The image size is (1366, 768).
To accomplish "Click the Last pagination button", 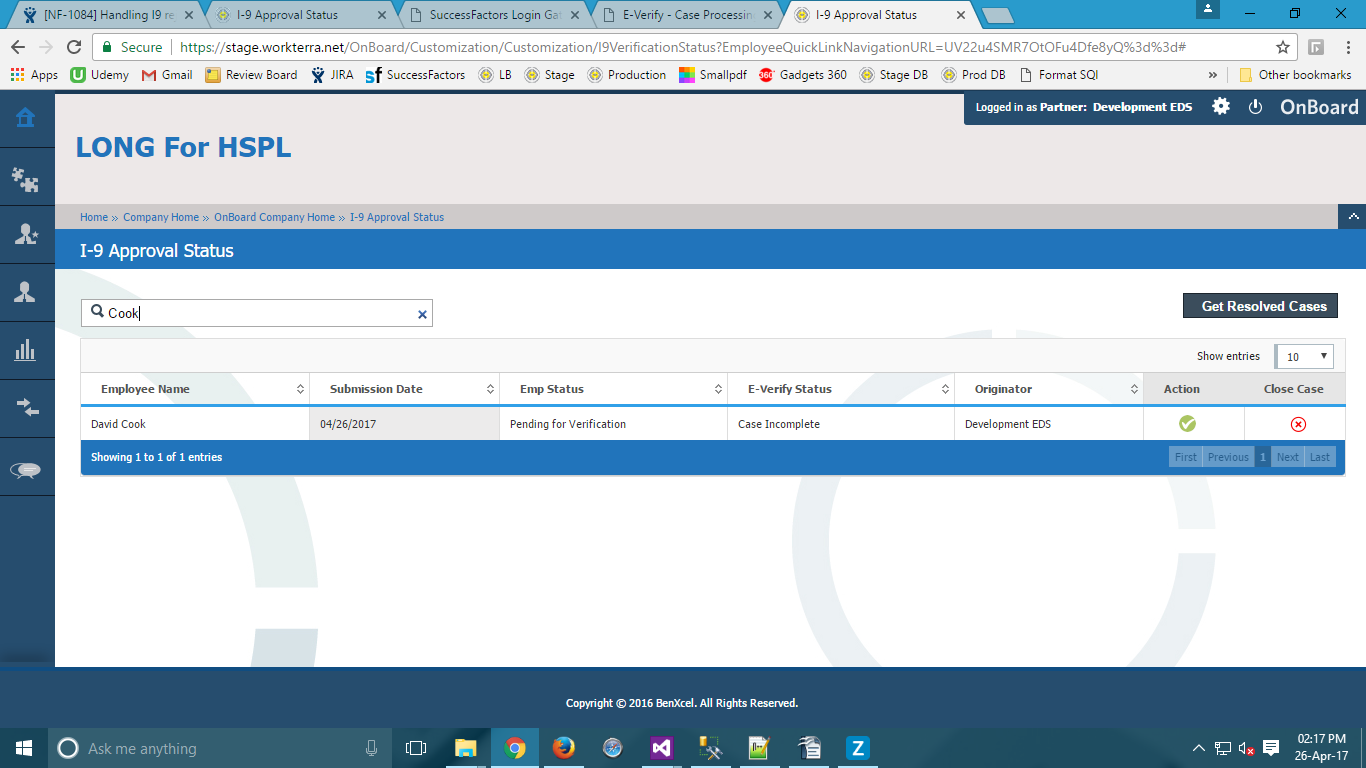I will pos(1320,457).
